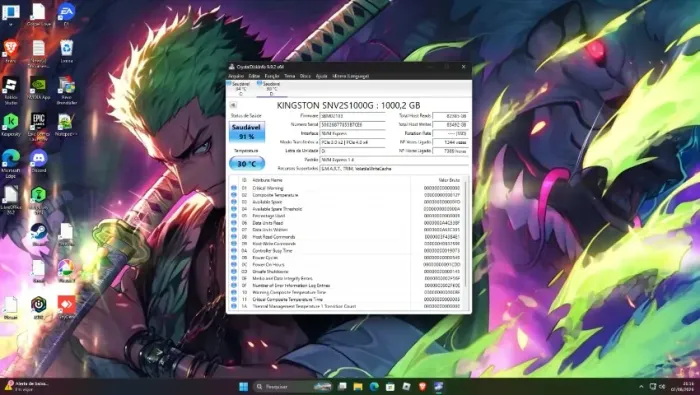Click the status circle for Critical Warning
Image resolution: width=700 pixels, height=395 pixels.
pyautogui.click(x=233, y=188)
